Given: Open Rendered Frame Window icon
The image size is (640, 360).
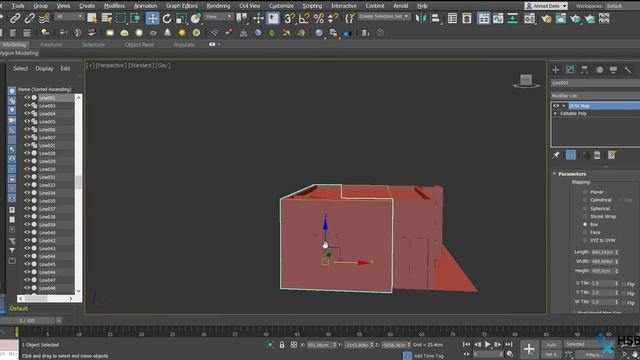Looking at the screenshot, I should click(561, 18).
